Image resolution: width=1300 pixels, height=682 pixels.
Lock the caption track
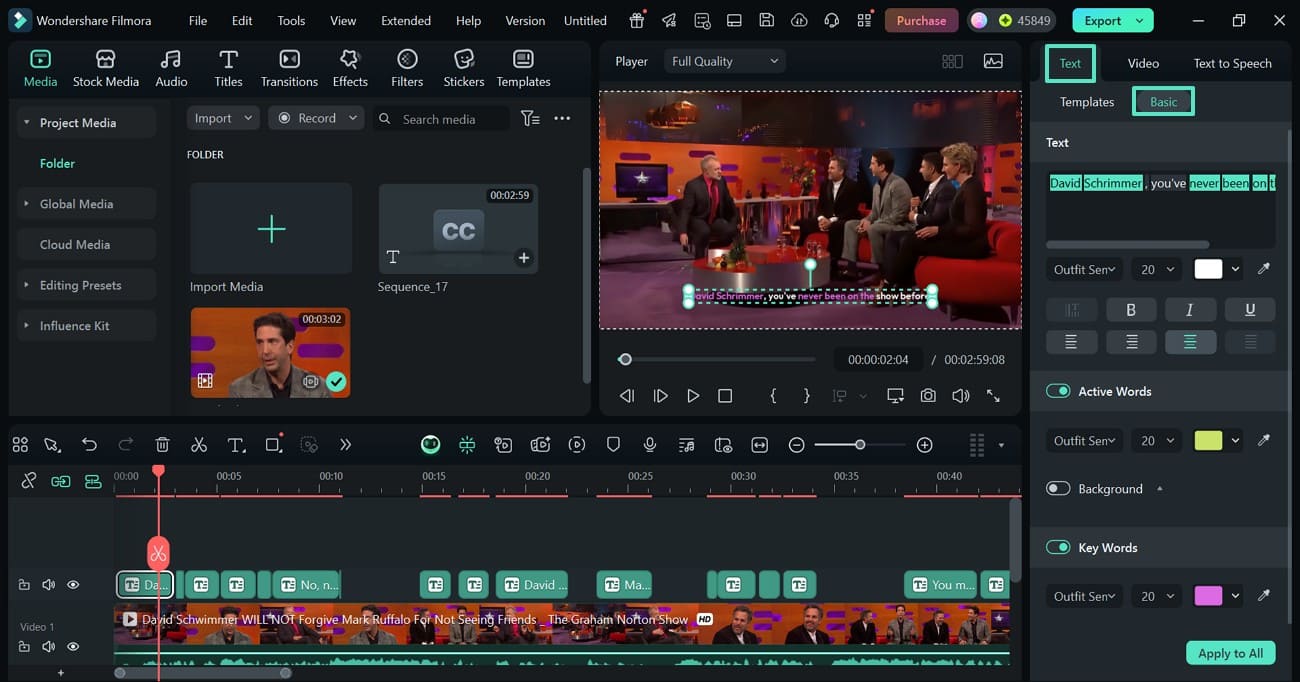(x=25, y=585)
